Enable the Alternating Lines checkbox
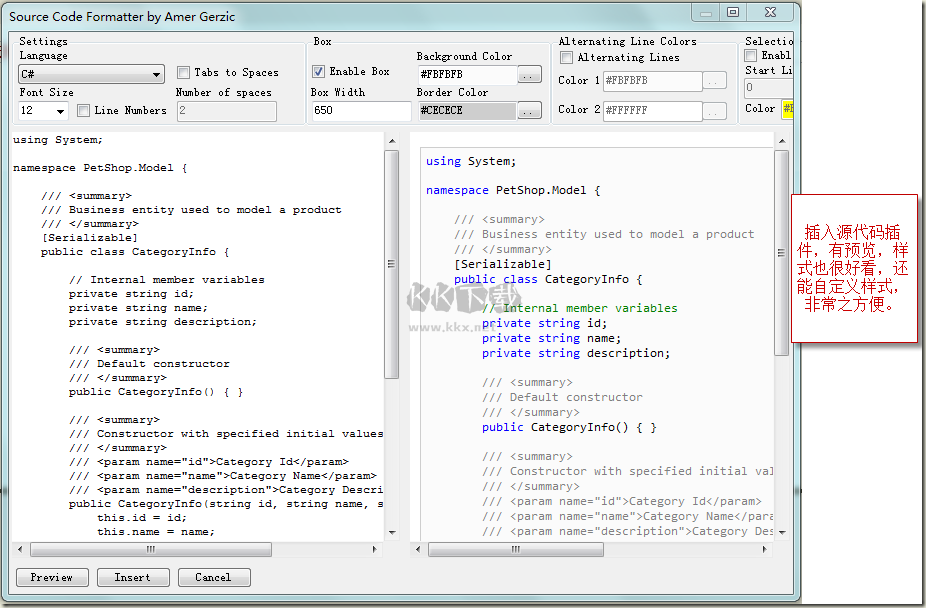 coord(566,57)
